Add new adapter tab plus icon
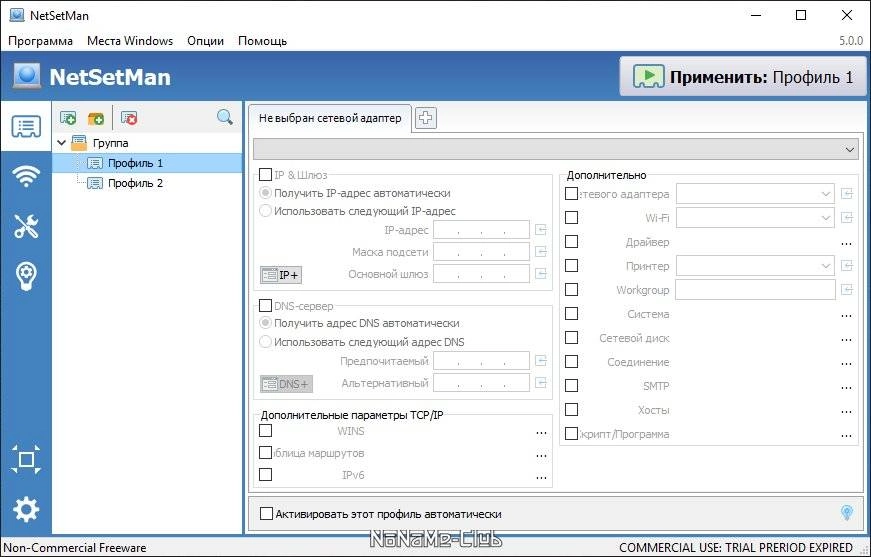 (x=426, y=118)
